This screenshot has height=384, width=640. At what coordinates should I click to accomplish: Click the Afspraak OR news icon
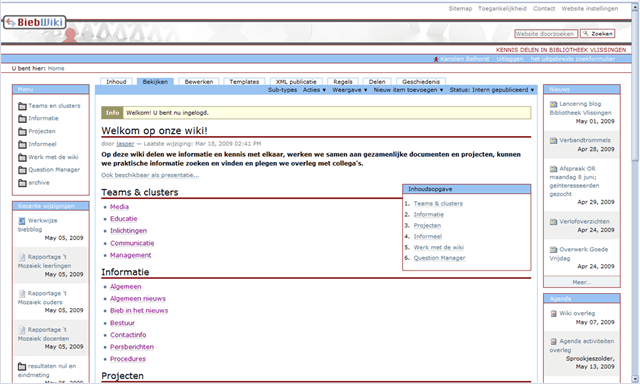[553, 169]
